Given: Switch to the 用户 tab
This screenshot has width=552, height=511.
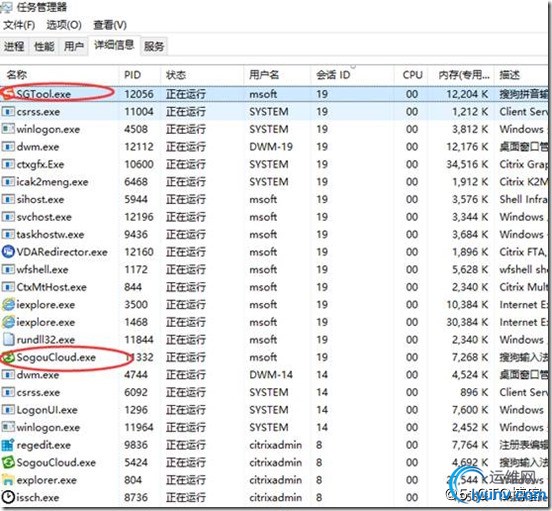Looking at the screenshot, I should click(74, 46).
